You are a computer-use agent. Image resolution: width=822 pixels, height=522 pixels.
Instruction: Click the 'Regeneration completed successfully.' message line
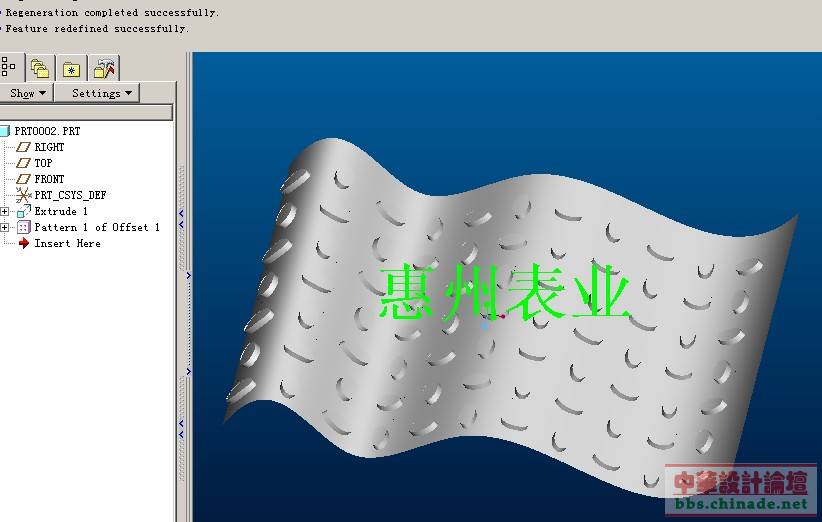pyautogui.click(x=112, y=13)
